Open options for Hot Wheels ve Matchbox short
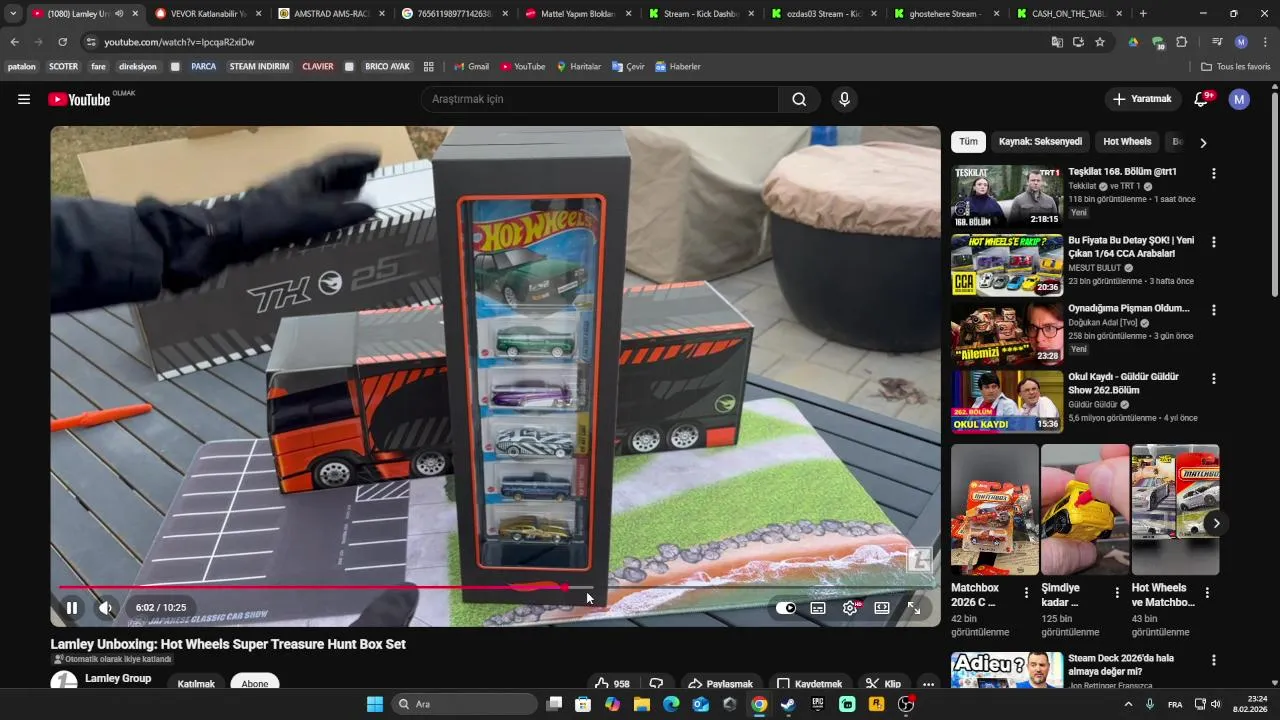Screen dimensions: 1280x720 [x=1207, y=592]
